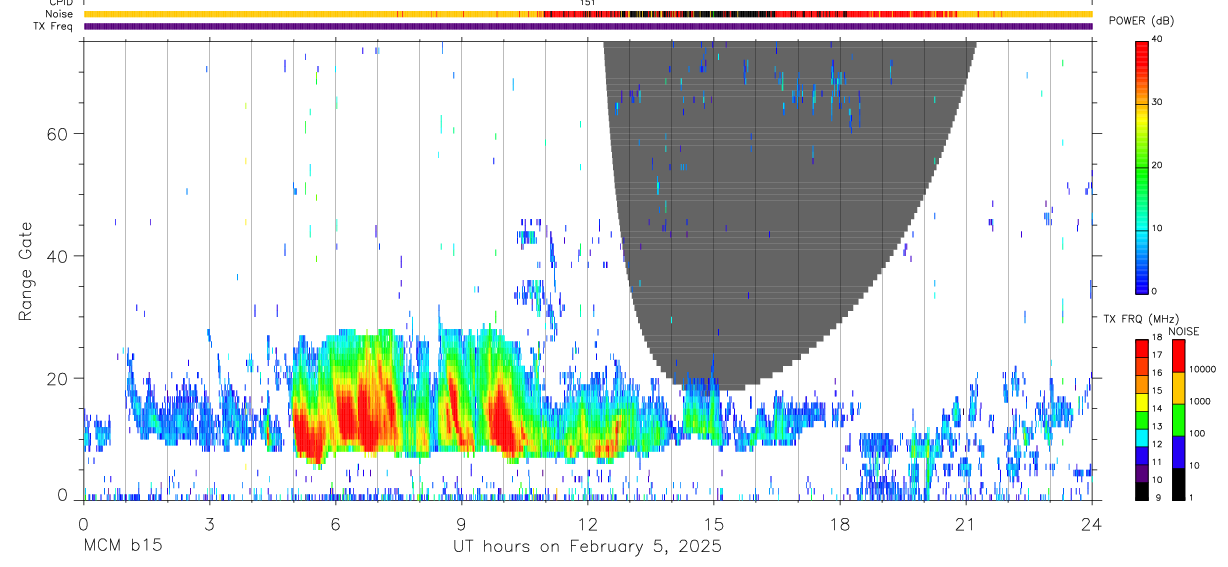Click the "3" tick on UT hours axis
Screen dimensions: 1228x567
(x=209, y=523)
